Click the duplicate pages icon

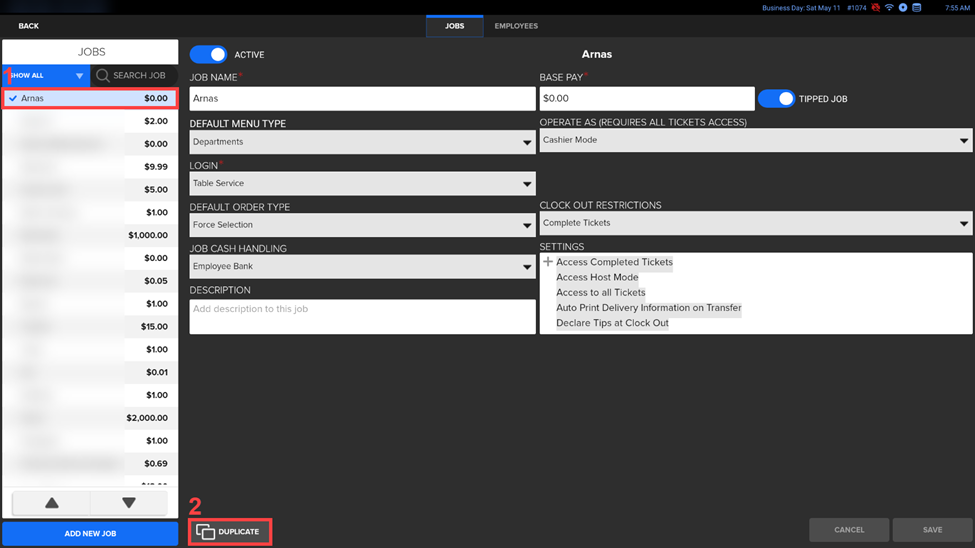click(x=205, y=532)
